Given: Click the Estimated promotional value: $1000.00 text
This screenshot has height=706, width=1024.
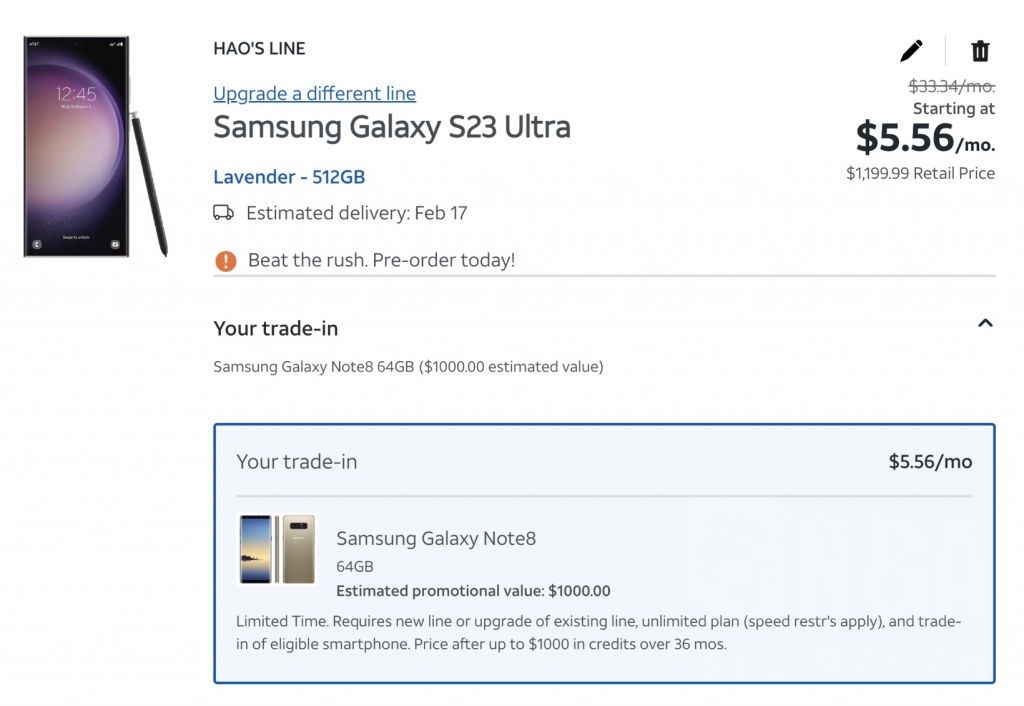Looking at the screenshot, I should click(473, 591).
